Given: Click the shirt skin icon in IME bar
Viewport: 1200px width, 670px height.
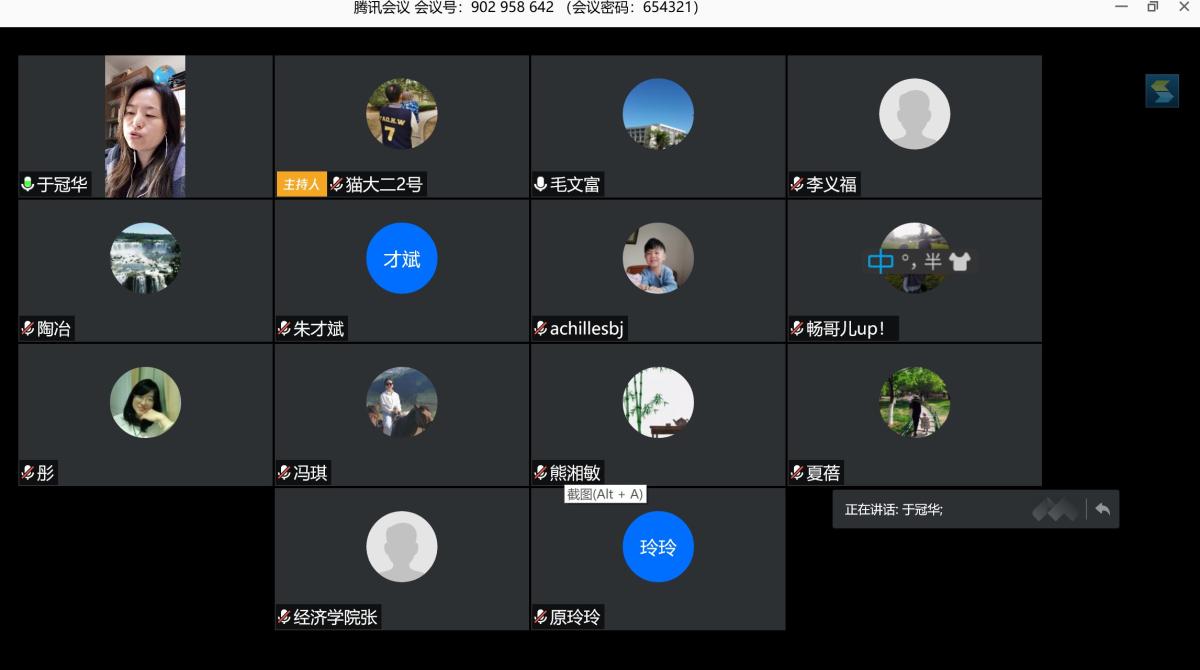Looking at the screenshot, I should pyautogui.click(x=960, y=262).
